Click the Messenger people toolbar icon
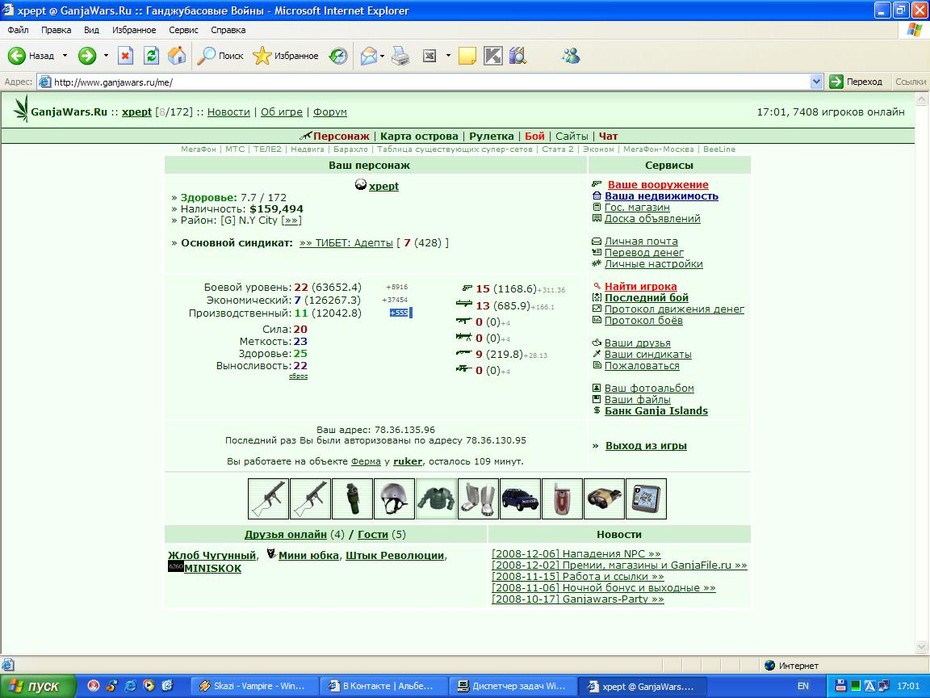This screenshot has width=930, height=698. pos(571,56)
